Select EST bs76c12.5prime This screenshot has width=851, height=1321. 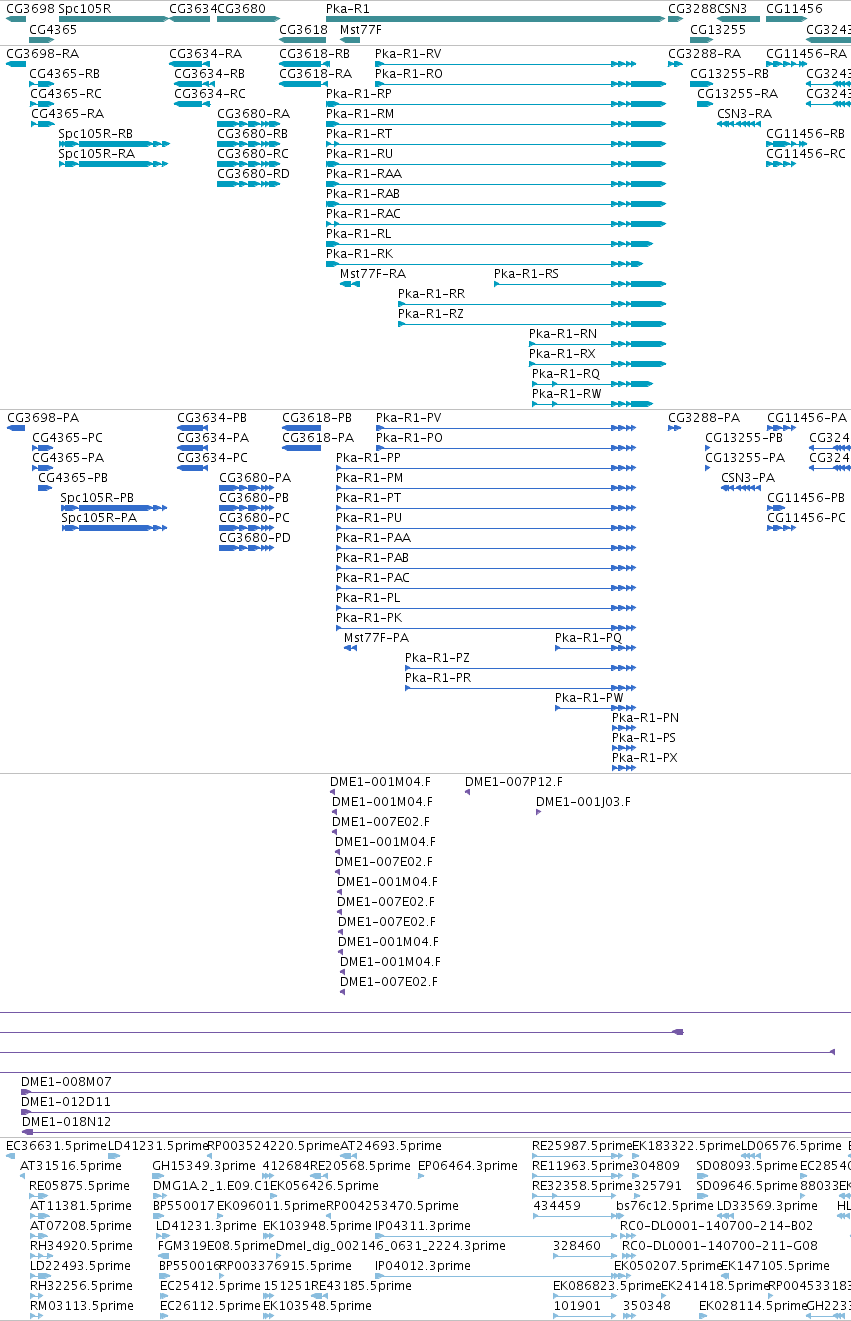665,1205
